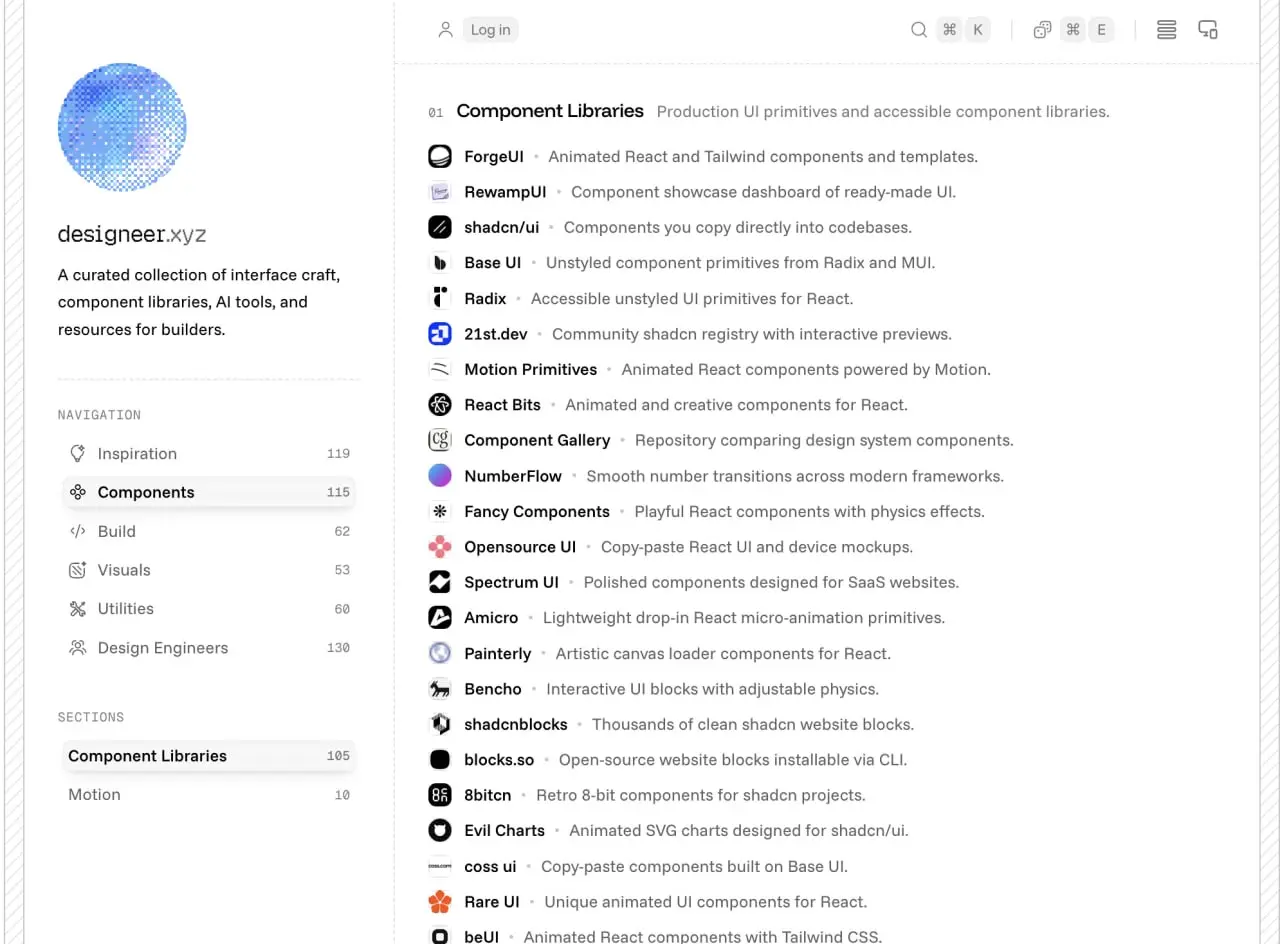
Task: Click the RewampUI logo icon
Action: click(440, 192)
